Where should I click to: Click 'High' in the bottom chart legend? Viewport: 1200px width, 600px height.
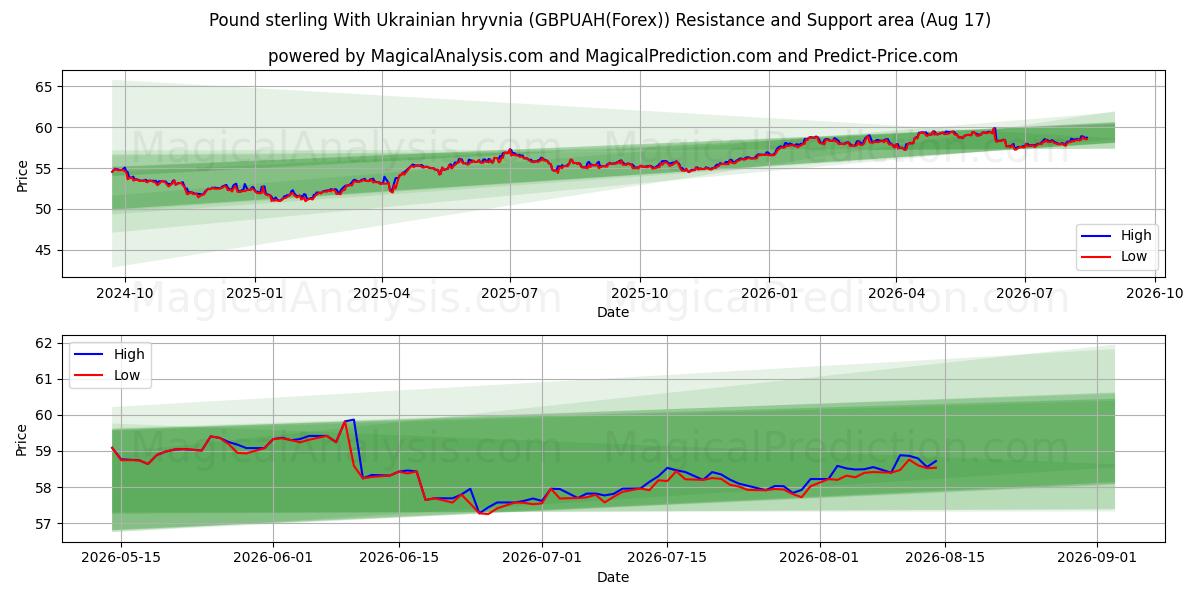(129, 354)
